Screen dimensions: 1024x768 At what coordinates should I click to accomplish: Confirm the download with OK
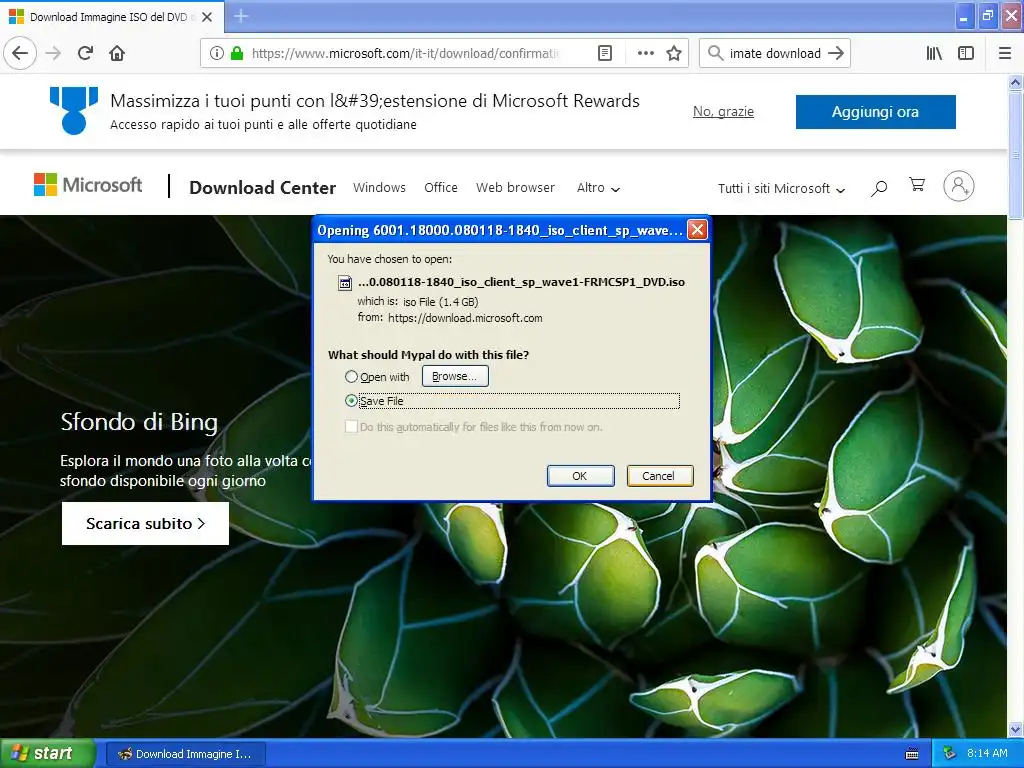[x=580, y=476]
